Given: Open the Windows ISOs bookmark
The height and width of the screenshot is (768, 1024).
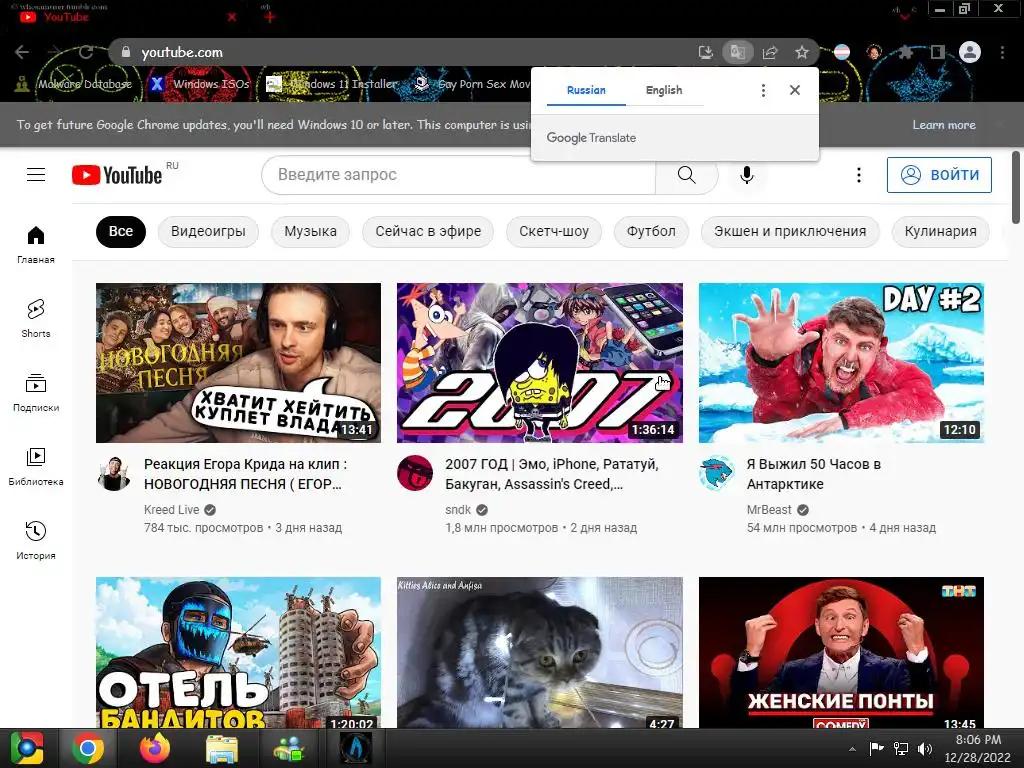Looking at the screenshot, I should (200, 84).
